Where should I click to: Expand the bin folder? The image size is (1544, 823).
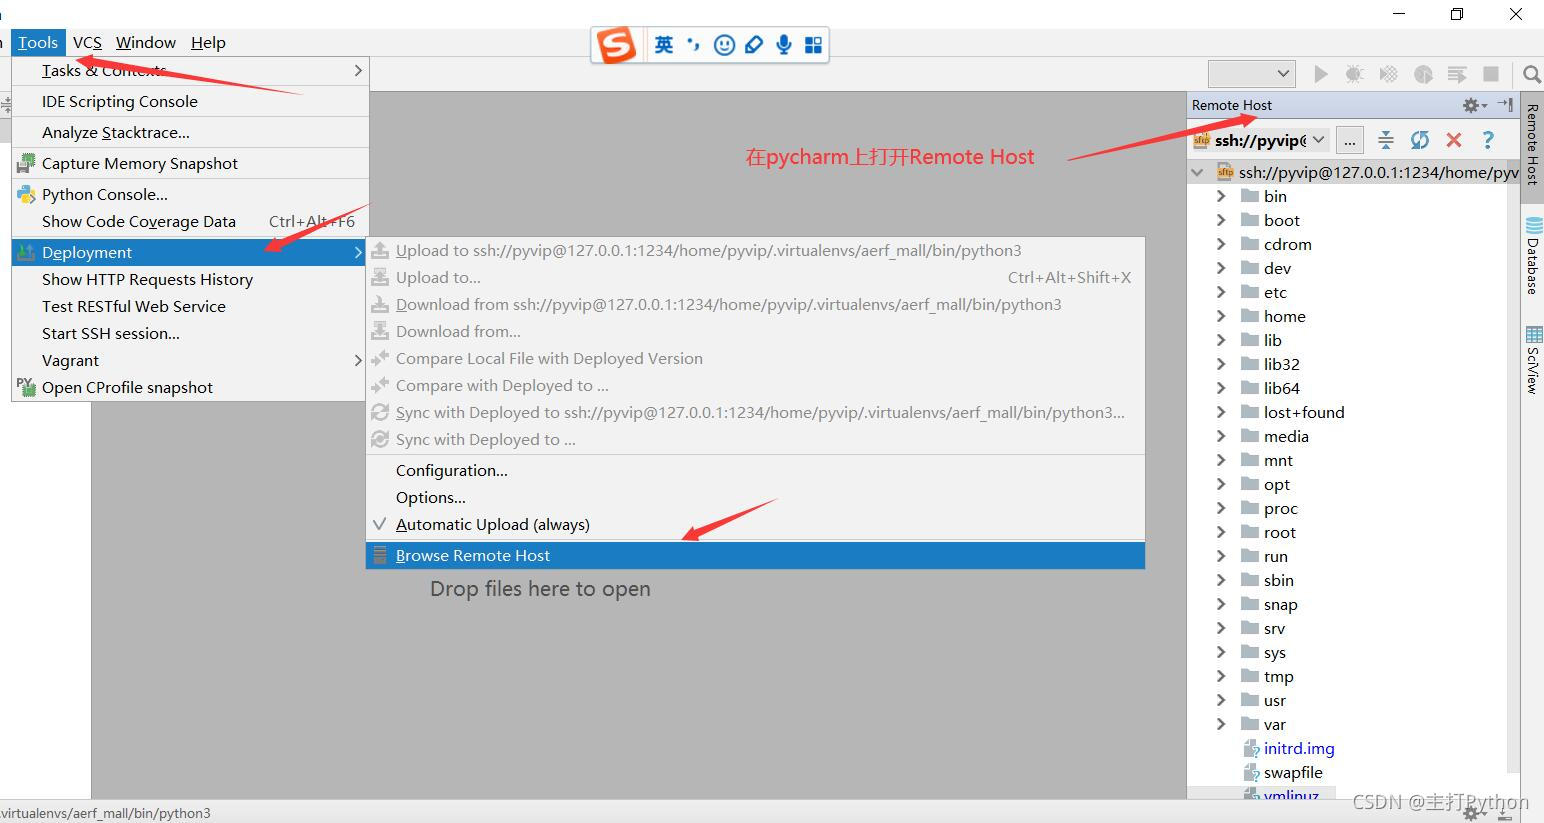coord(1221,196)
